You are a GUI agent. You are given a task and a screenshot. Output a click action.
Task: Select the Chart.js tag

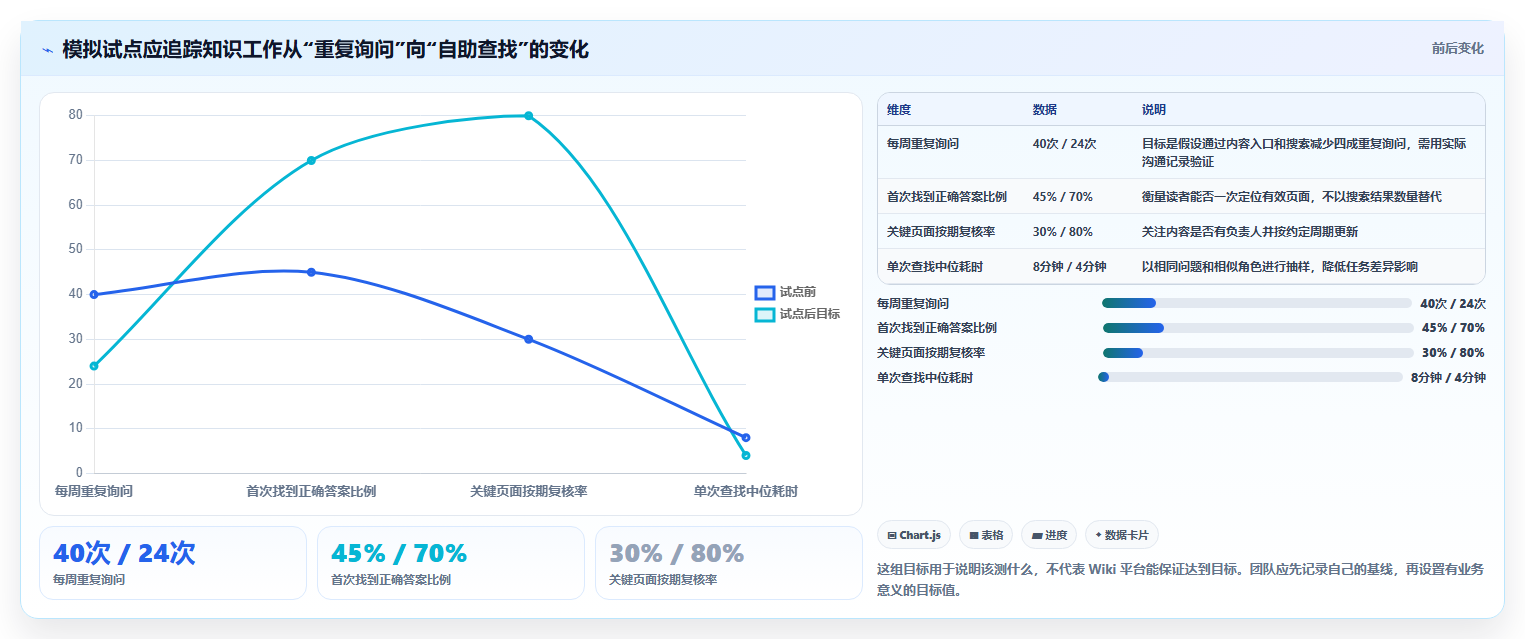914,535
